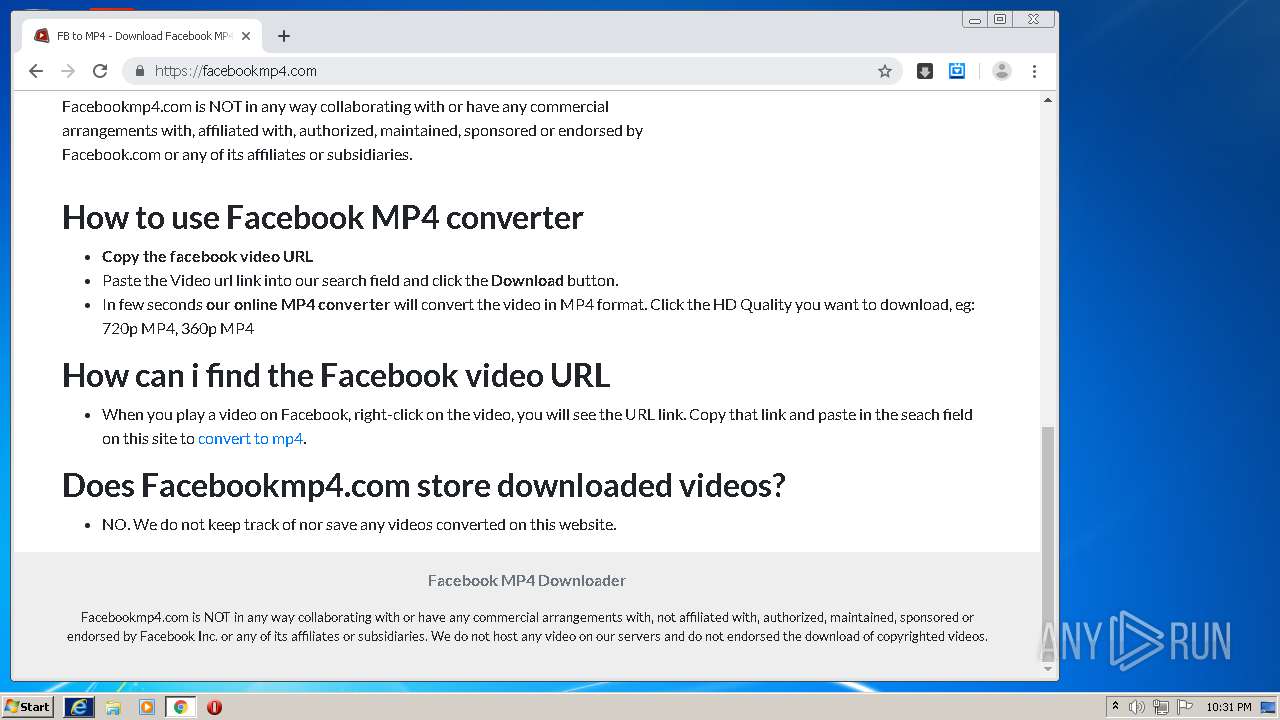Open the blue screenshot extension icon

957,71
